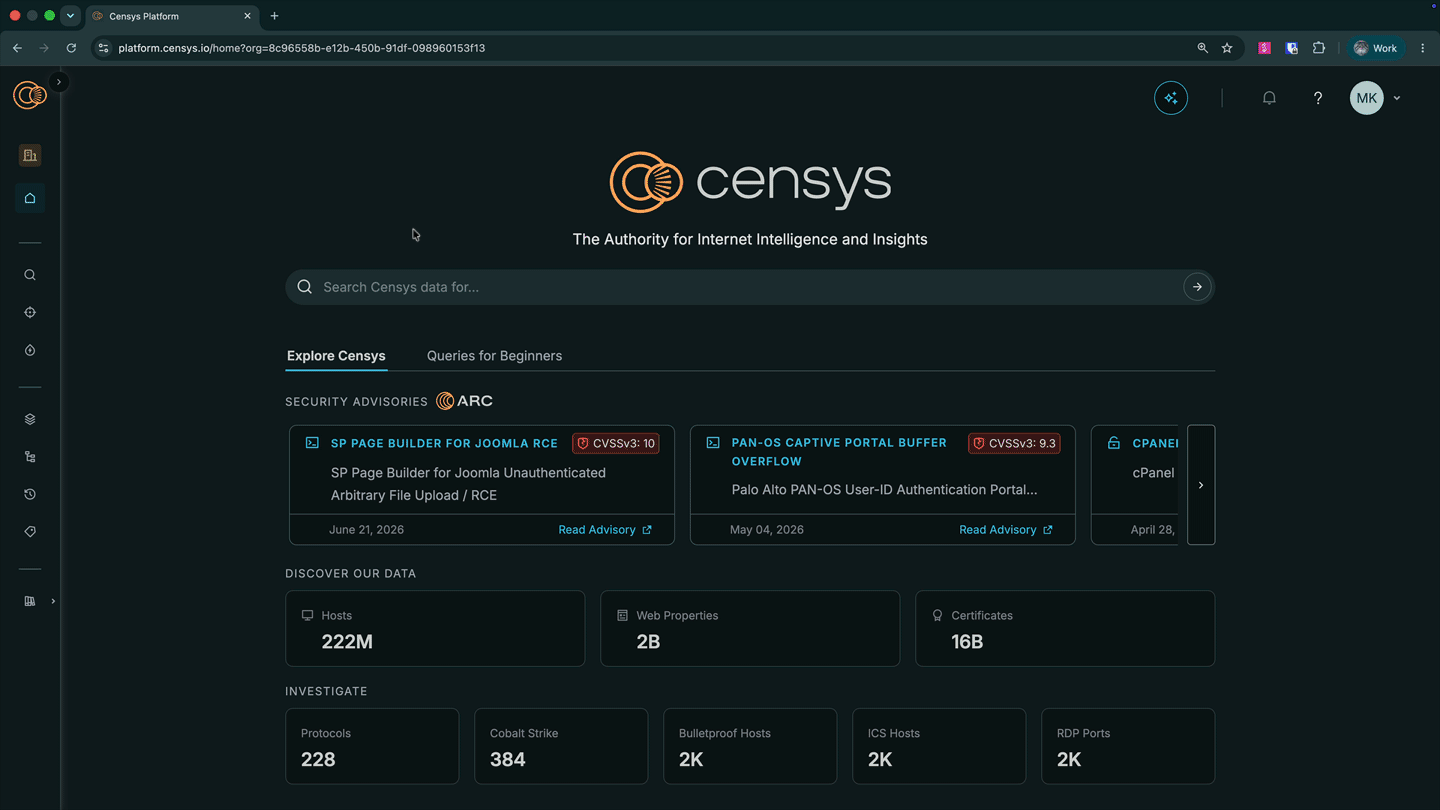Click the MK user avatar
The height and width of the screenshot is (810, 1440).
(x=1367, y=98)
